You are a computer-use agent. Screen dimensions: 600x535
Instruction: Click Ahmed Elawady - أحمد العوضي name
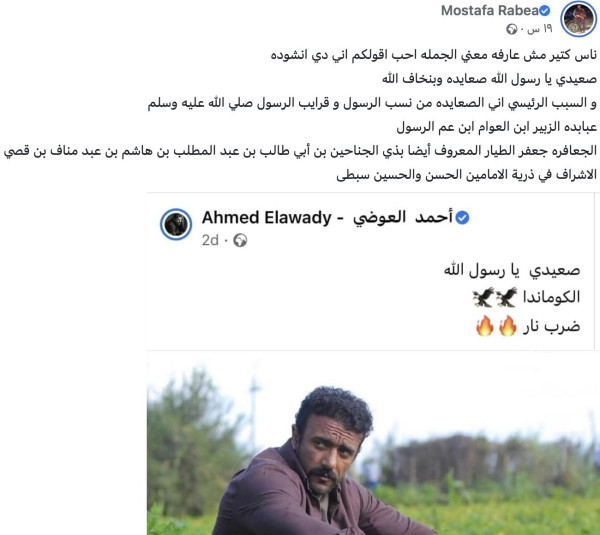327,218
